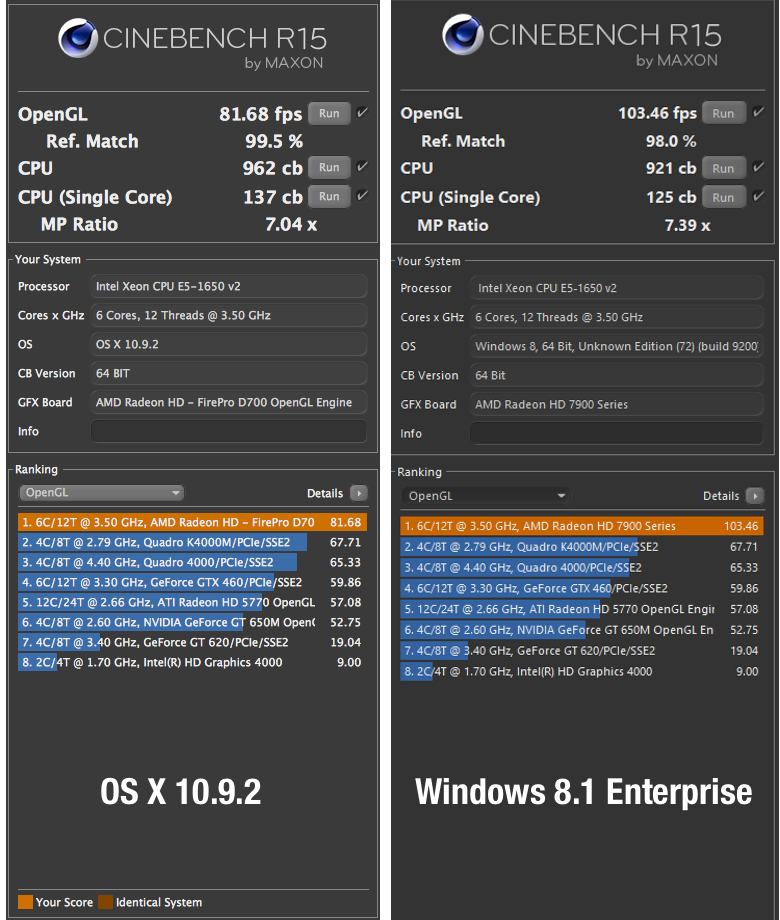Run CPU test in OS X window

click(x=329, y=168)
